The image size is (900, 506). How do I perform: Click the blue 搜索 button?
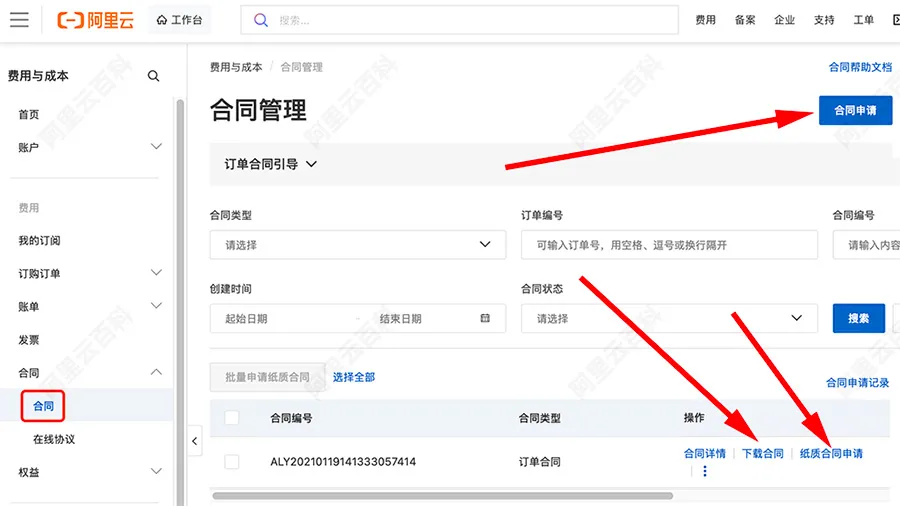tap(859, 318)
